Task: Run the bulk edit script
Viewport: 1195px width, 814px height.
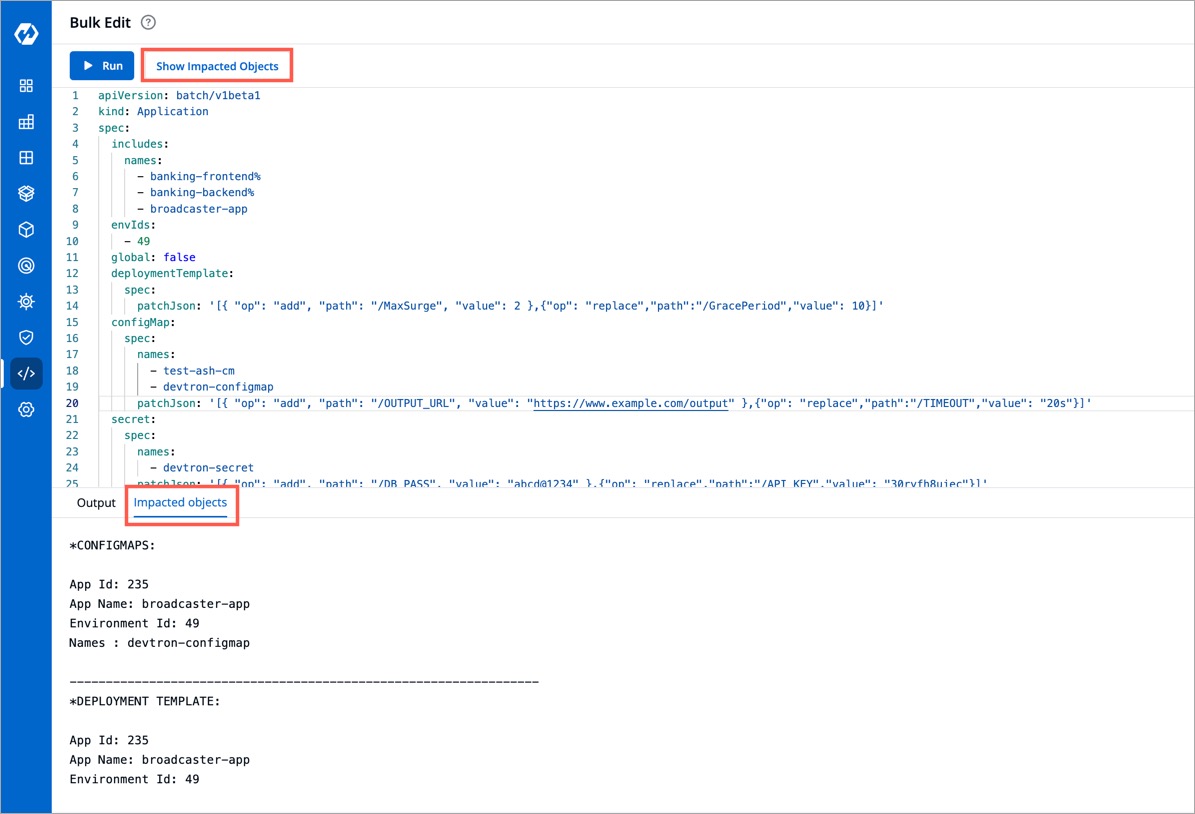Action: [x=102, y=66]
